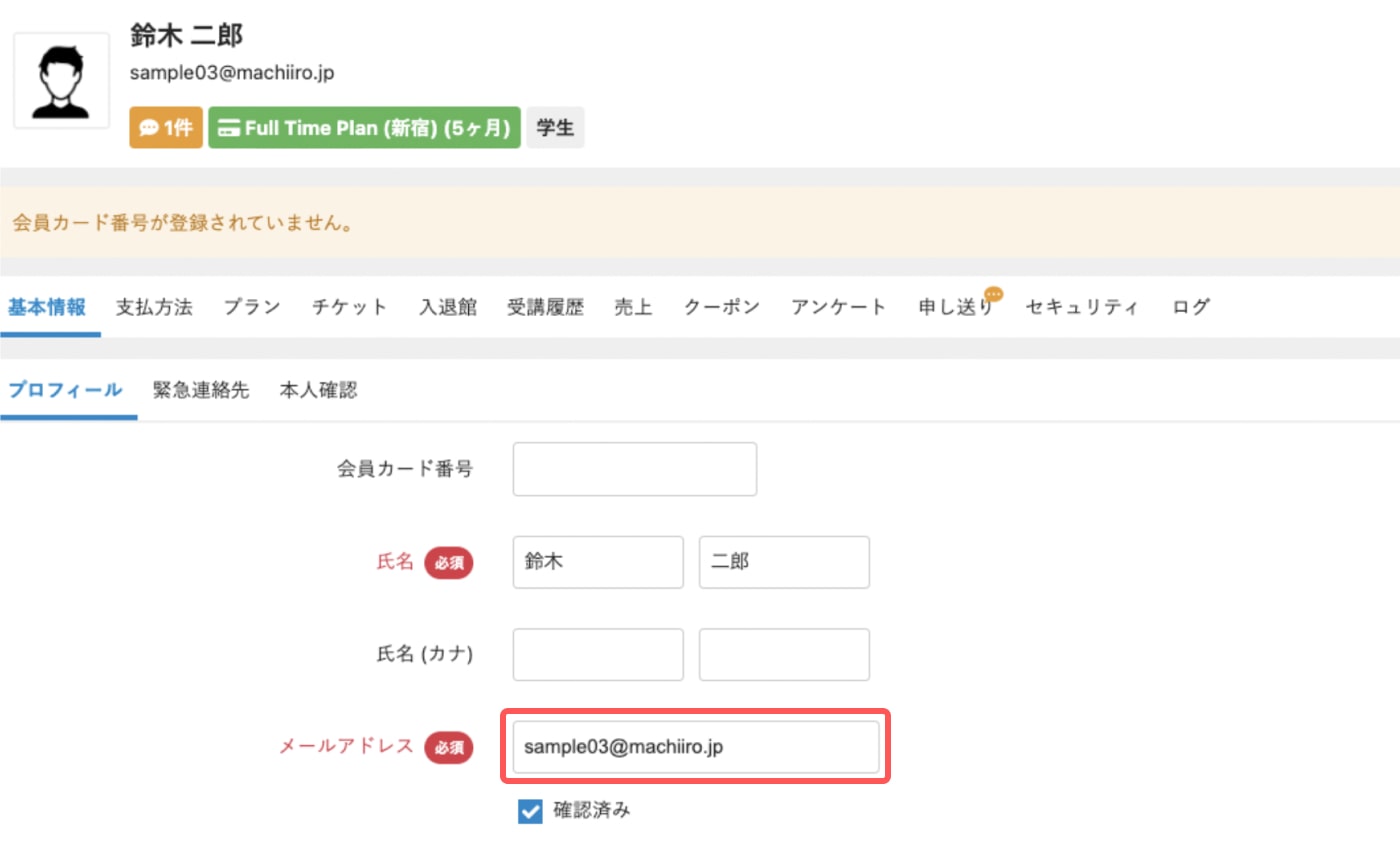Go to the チケット tab
Screen dimensions: 1400x855
coord(349,307)
